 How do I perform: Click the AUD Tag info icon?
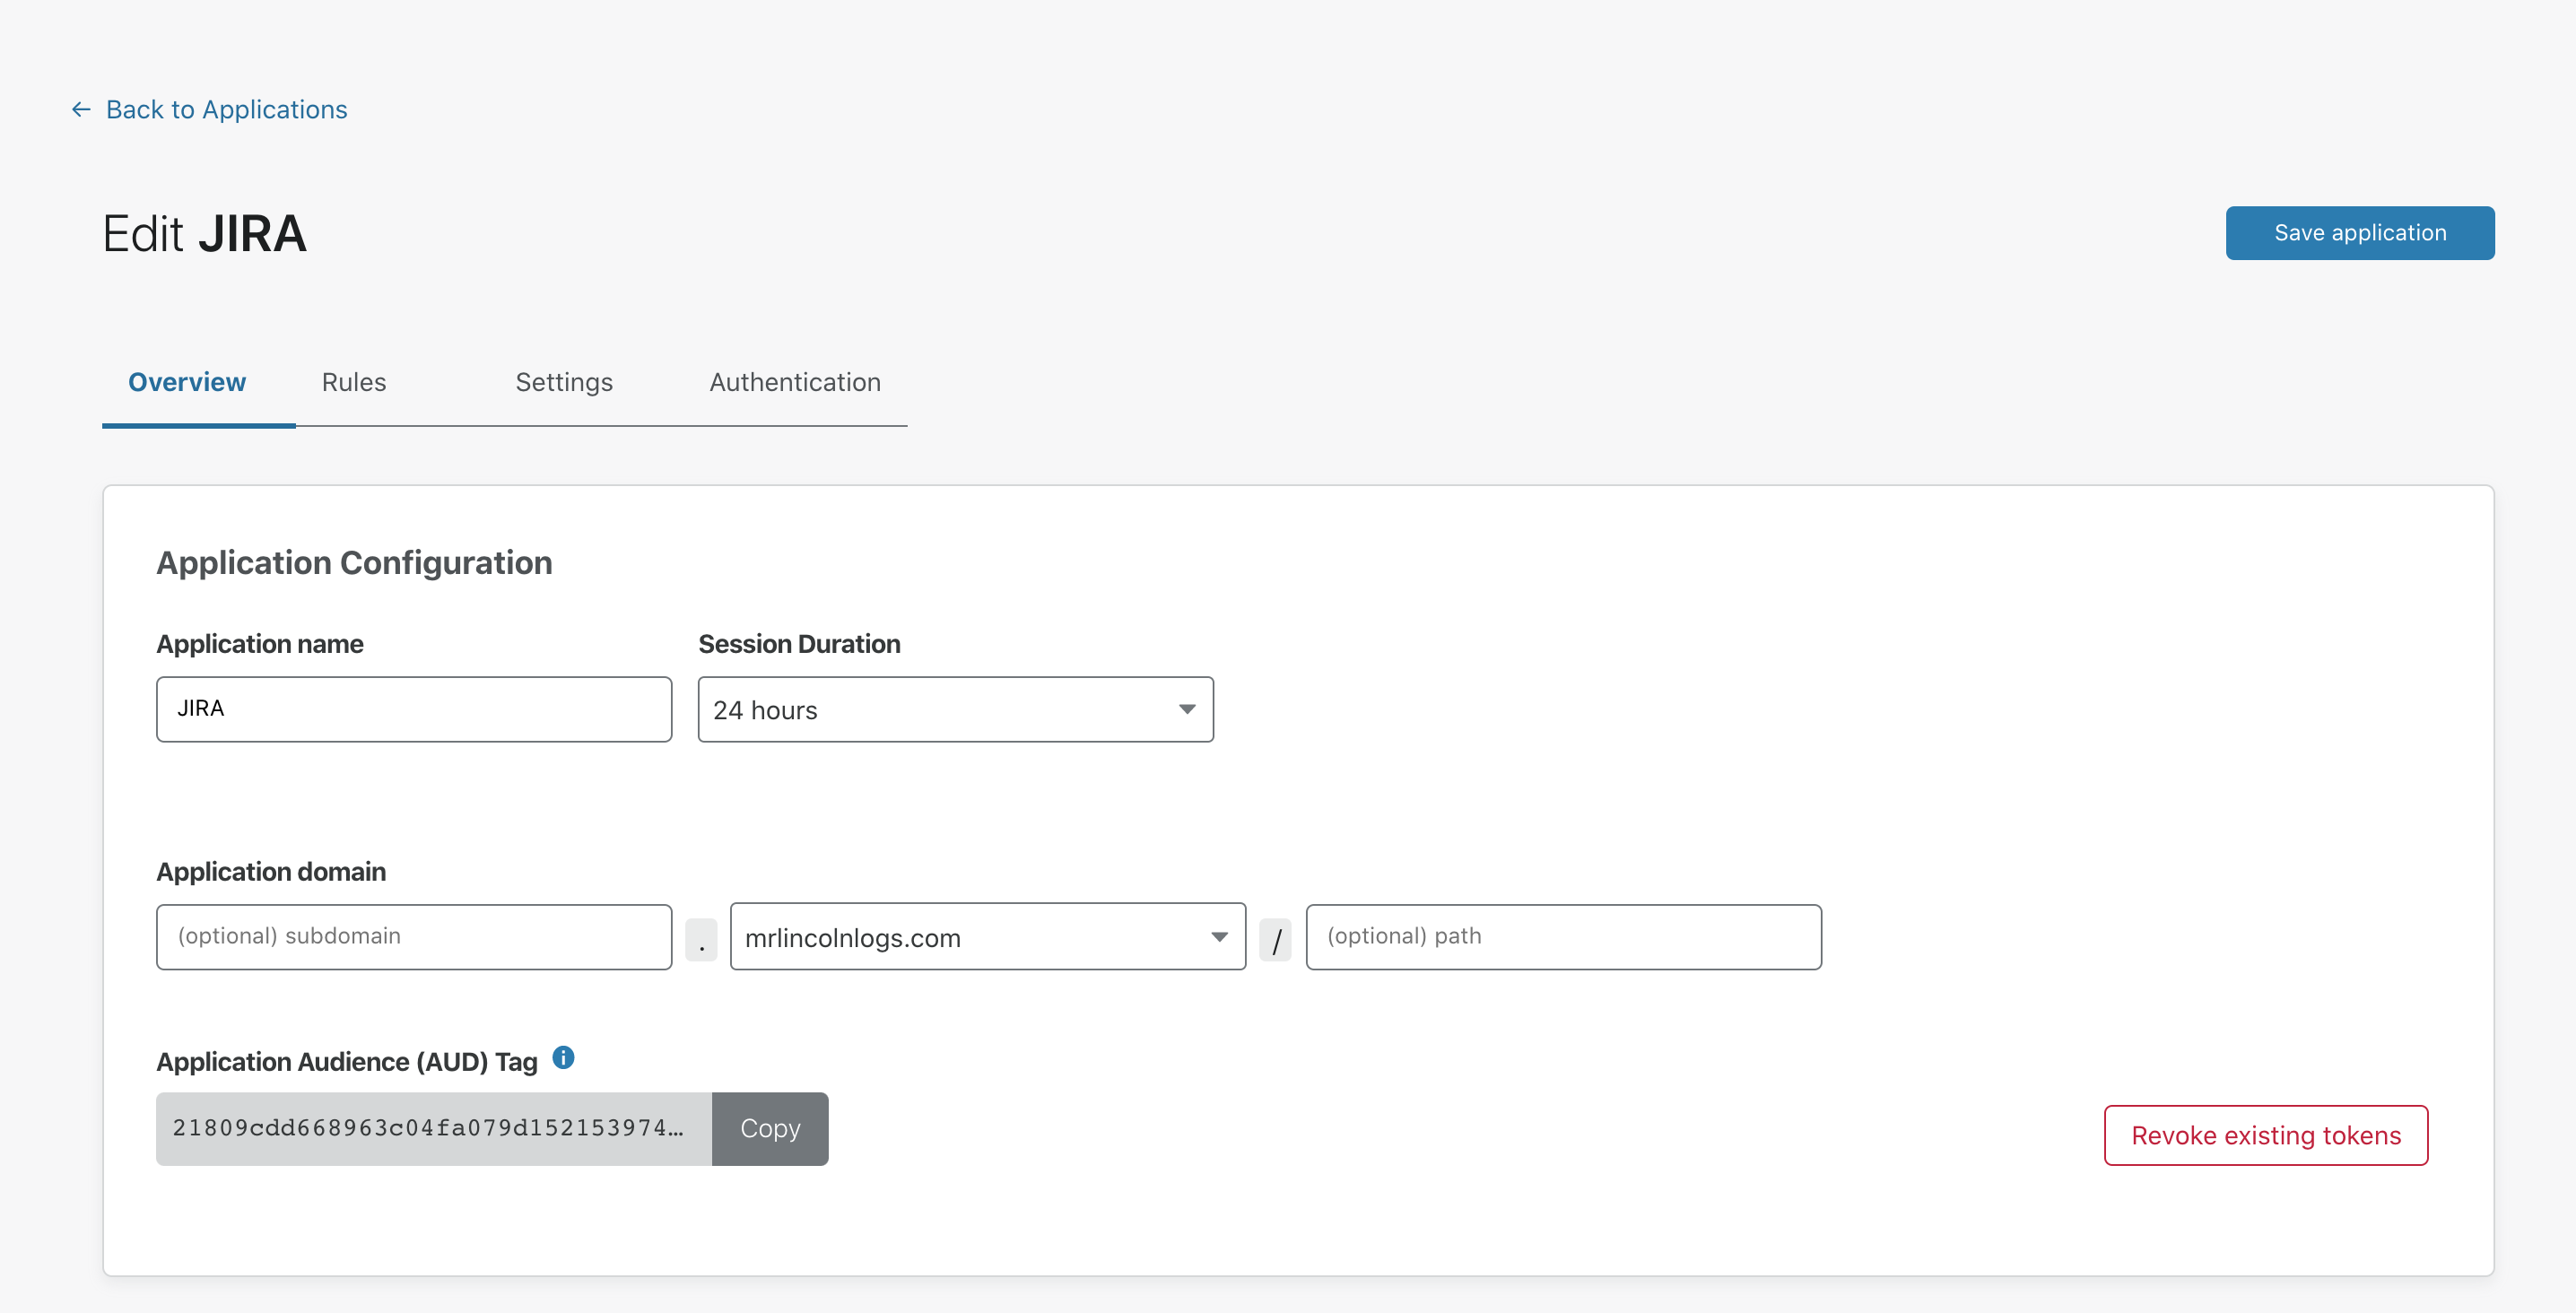click(563, 1057)
